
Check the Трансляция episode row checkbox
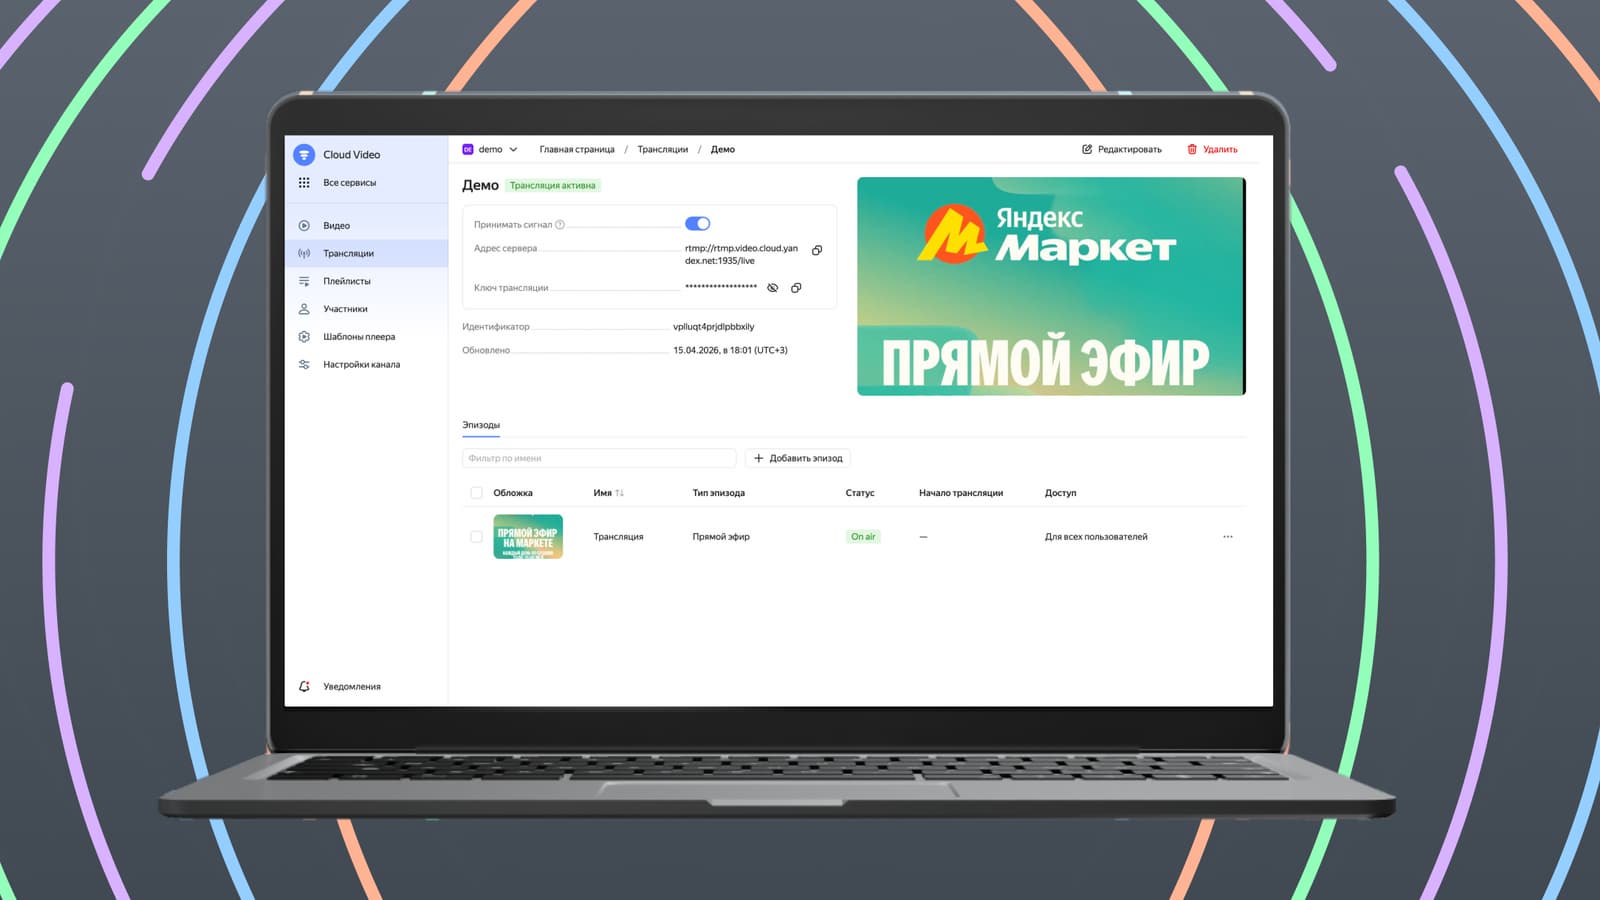pyautogui.click(x=476, y=537)
